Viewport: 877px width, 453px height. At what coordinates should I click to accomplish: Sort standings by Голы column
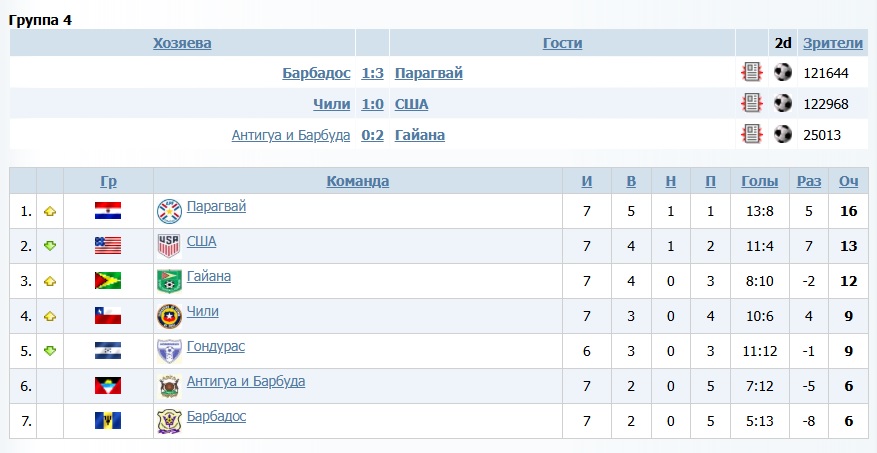[x=760, y=181]
